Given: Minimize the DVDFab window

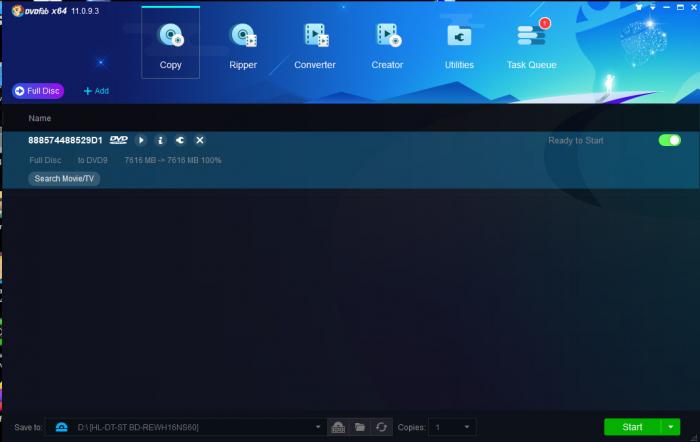Looking at the screenshot, I should tap(667, 7).
